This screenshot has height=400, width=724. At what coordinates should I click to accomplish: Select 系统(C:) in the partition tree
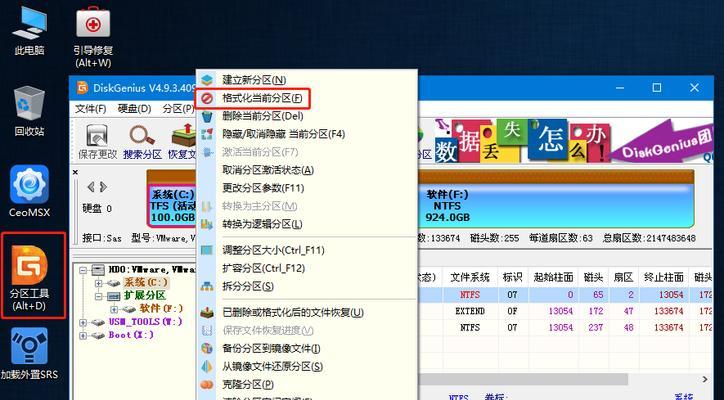click(x=146, y=282)
